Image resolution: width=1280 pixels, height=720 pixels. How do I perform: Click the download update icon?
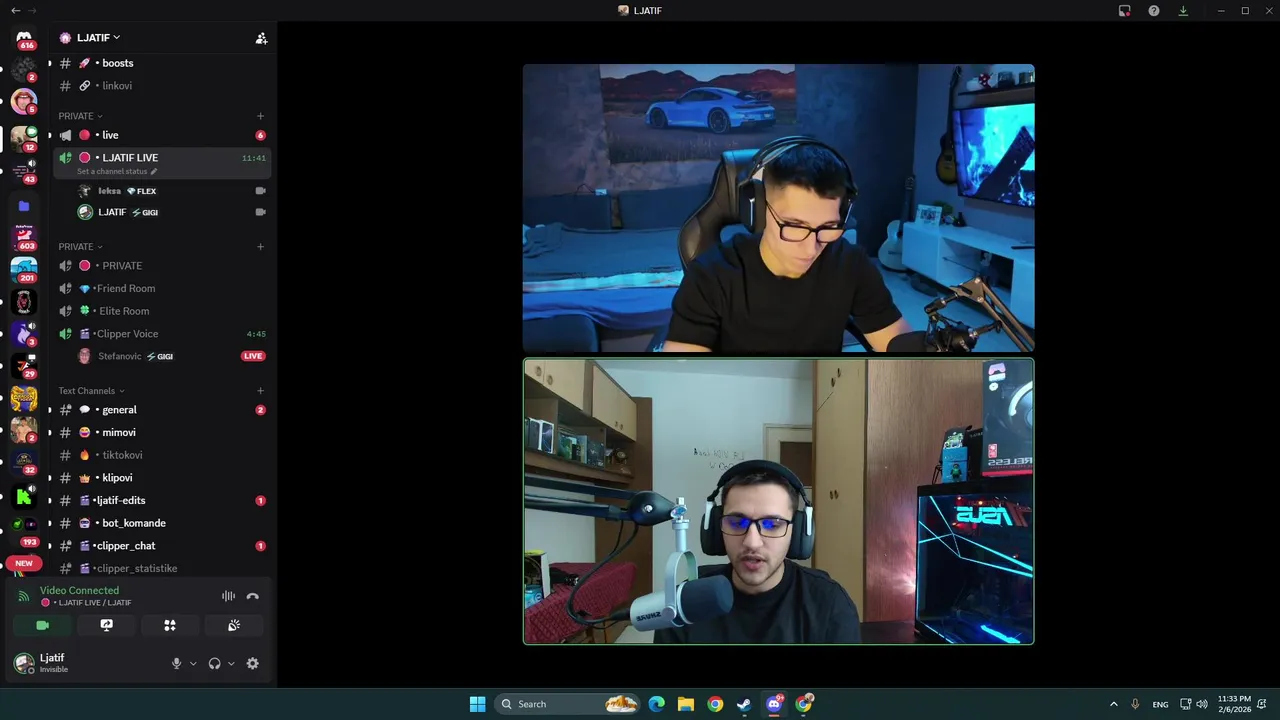click(1184, 11)
